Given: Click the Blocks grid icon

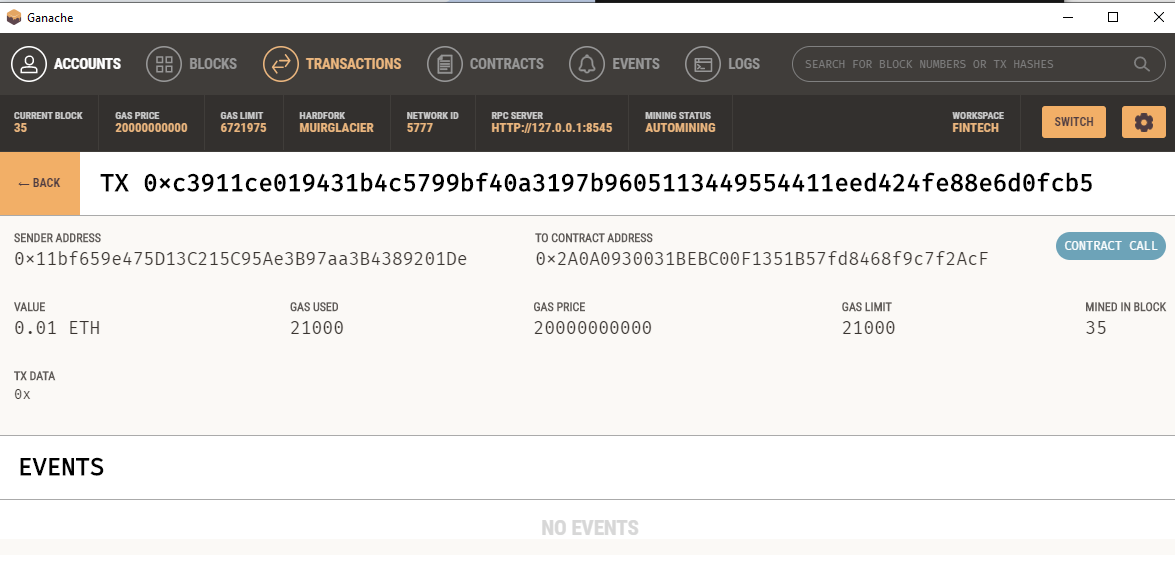Looking at the screenshot, I should tap(164, 64).
